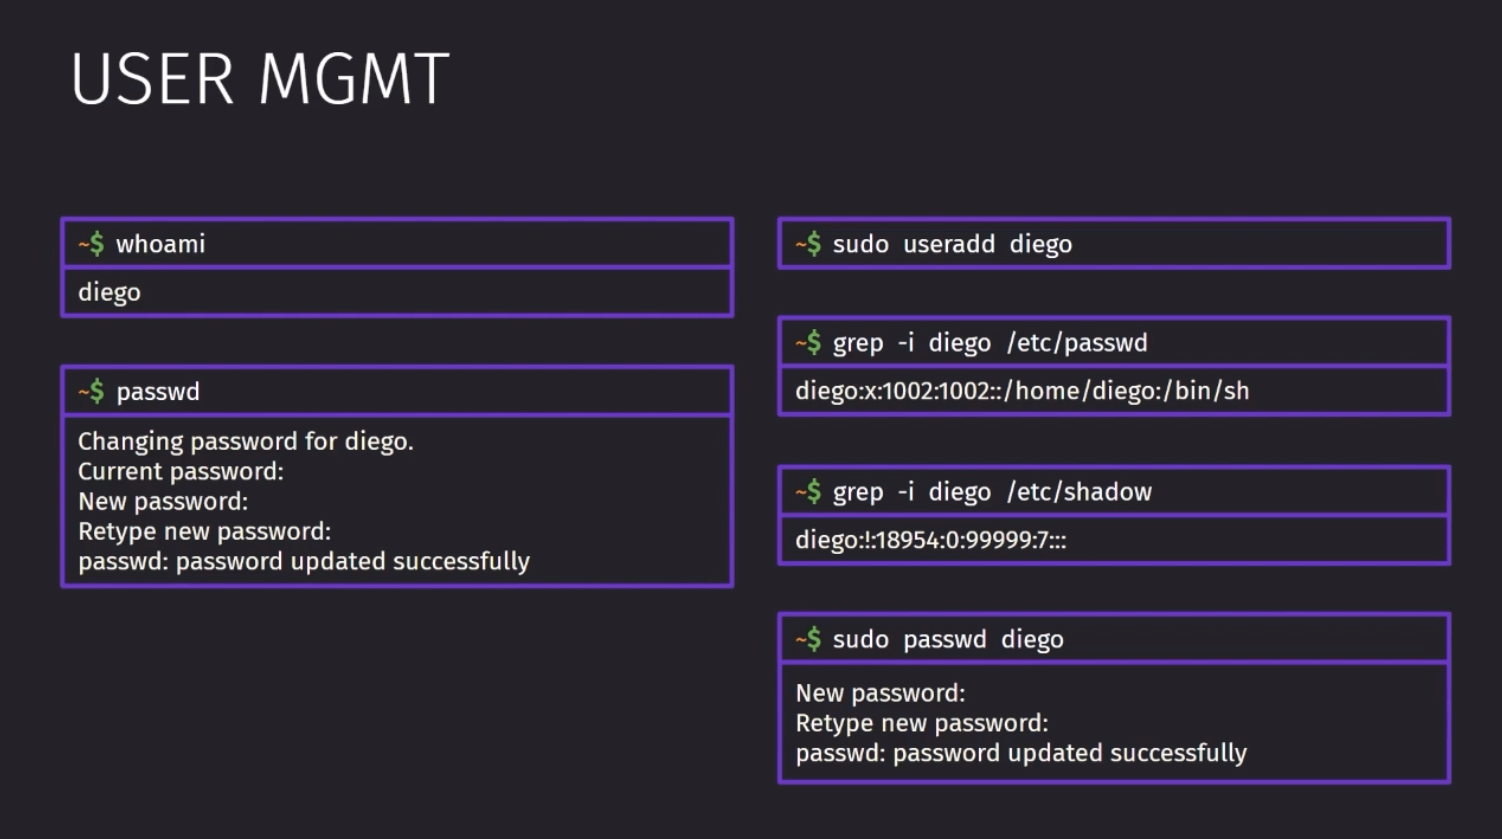This screenshot has height=839, width=1502.
Task: Click 'Retype new password:' in left passwd output
Action: tap(204, 532)
